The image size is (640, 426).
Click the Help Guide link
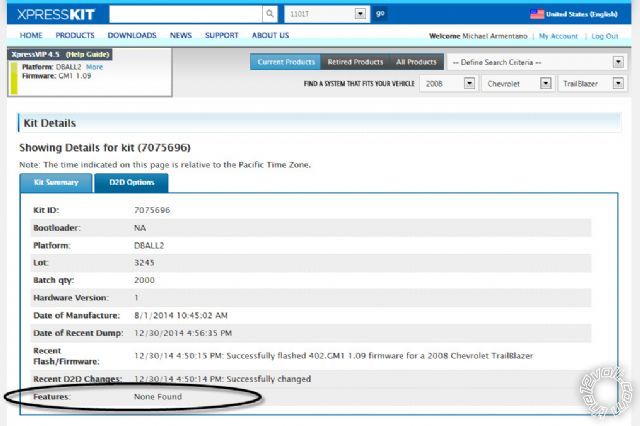tap(92, 54)
